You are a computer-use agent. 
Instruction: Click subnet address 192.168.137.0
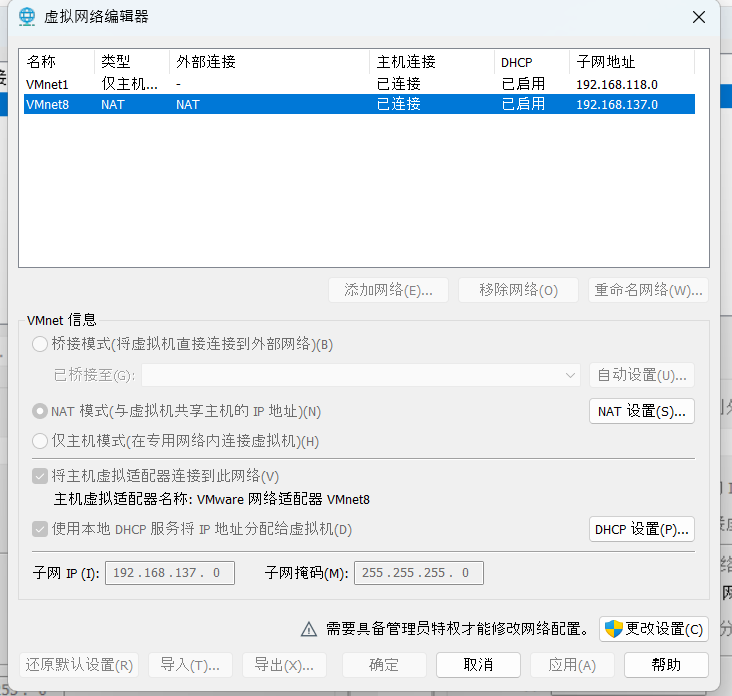(617, 105)
